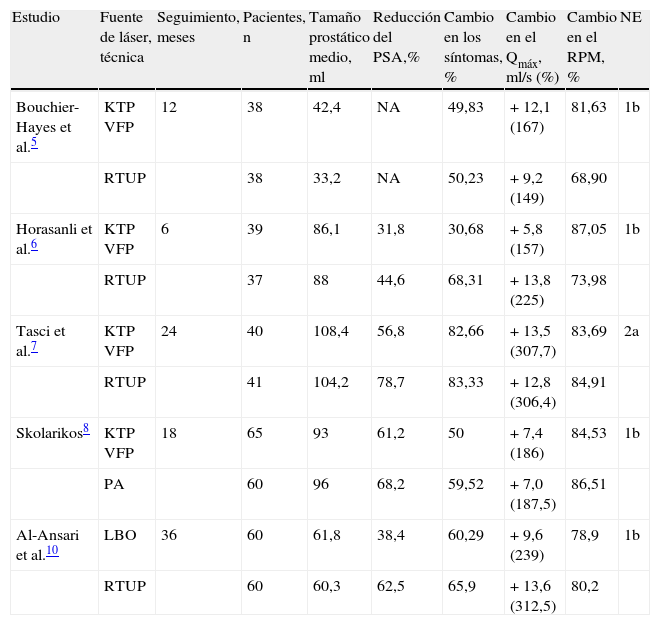Click the prostate size value '108,4'
660x625 pixels.
pyautogui.click(x=331, y=332)
